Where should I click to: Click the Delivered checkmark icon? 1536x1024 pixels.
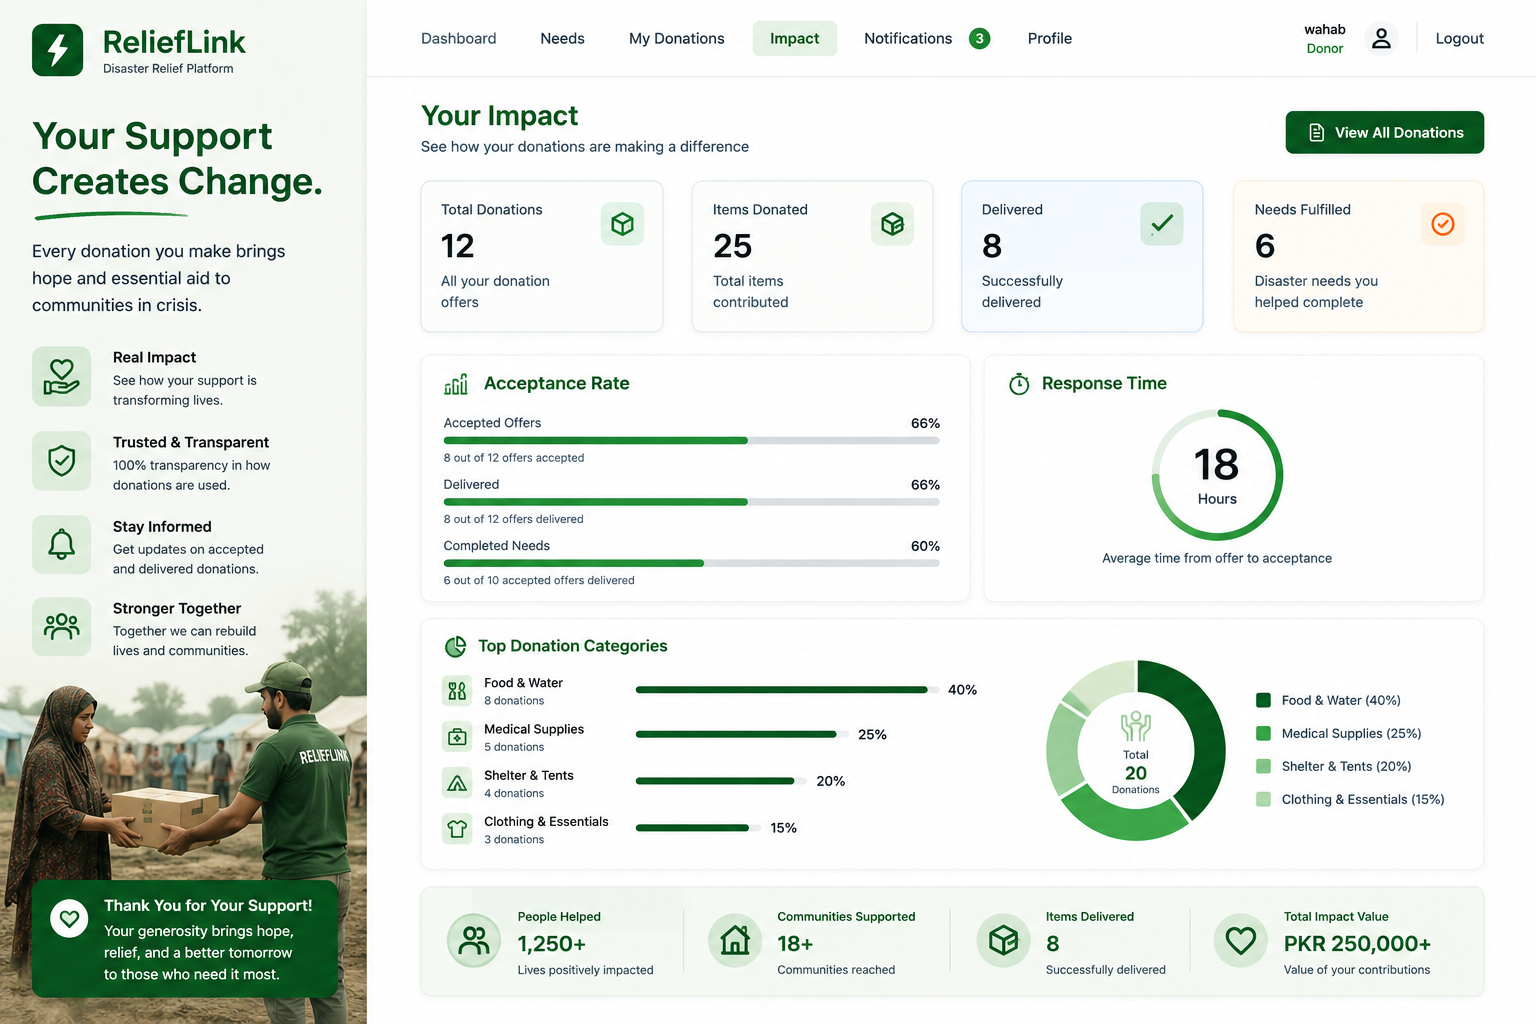1162,224
